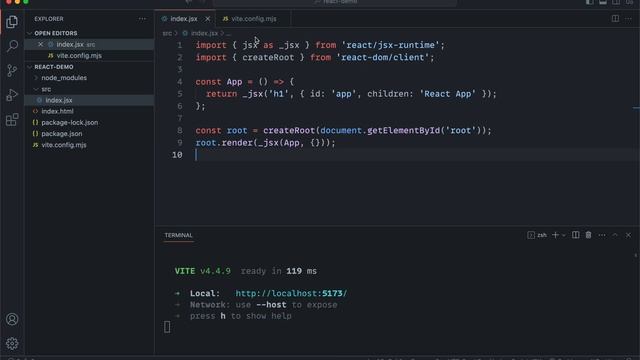Select the TERMINAL panel tab
The height and width of the screenshot is (360, 640).
pos(178,235)
